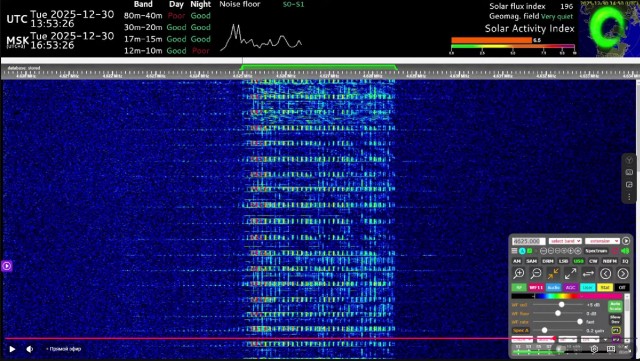Image resolution: width=640 pixels, height=361 pixels.
Task: Click the red video progress bar
Action: point(279,338)
